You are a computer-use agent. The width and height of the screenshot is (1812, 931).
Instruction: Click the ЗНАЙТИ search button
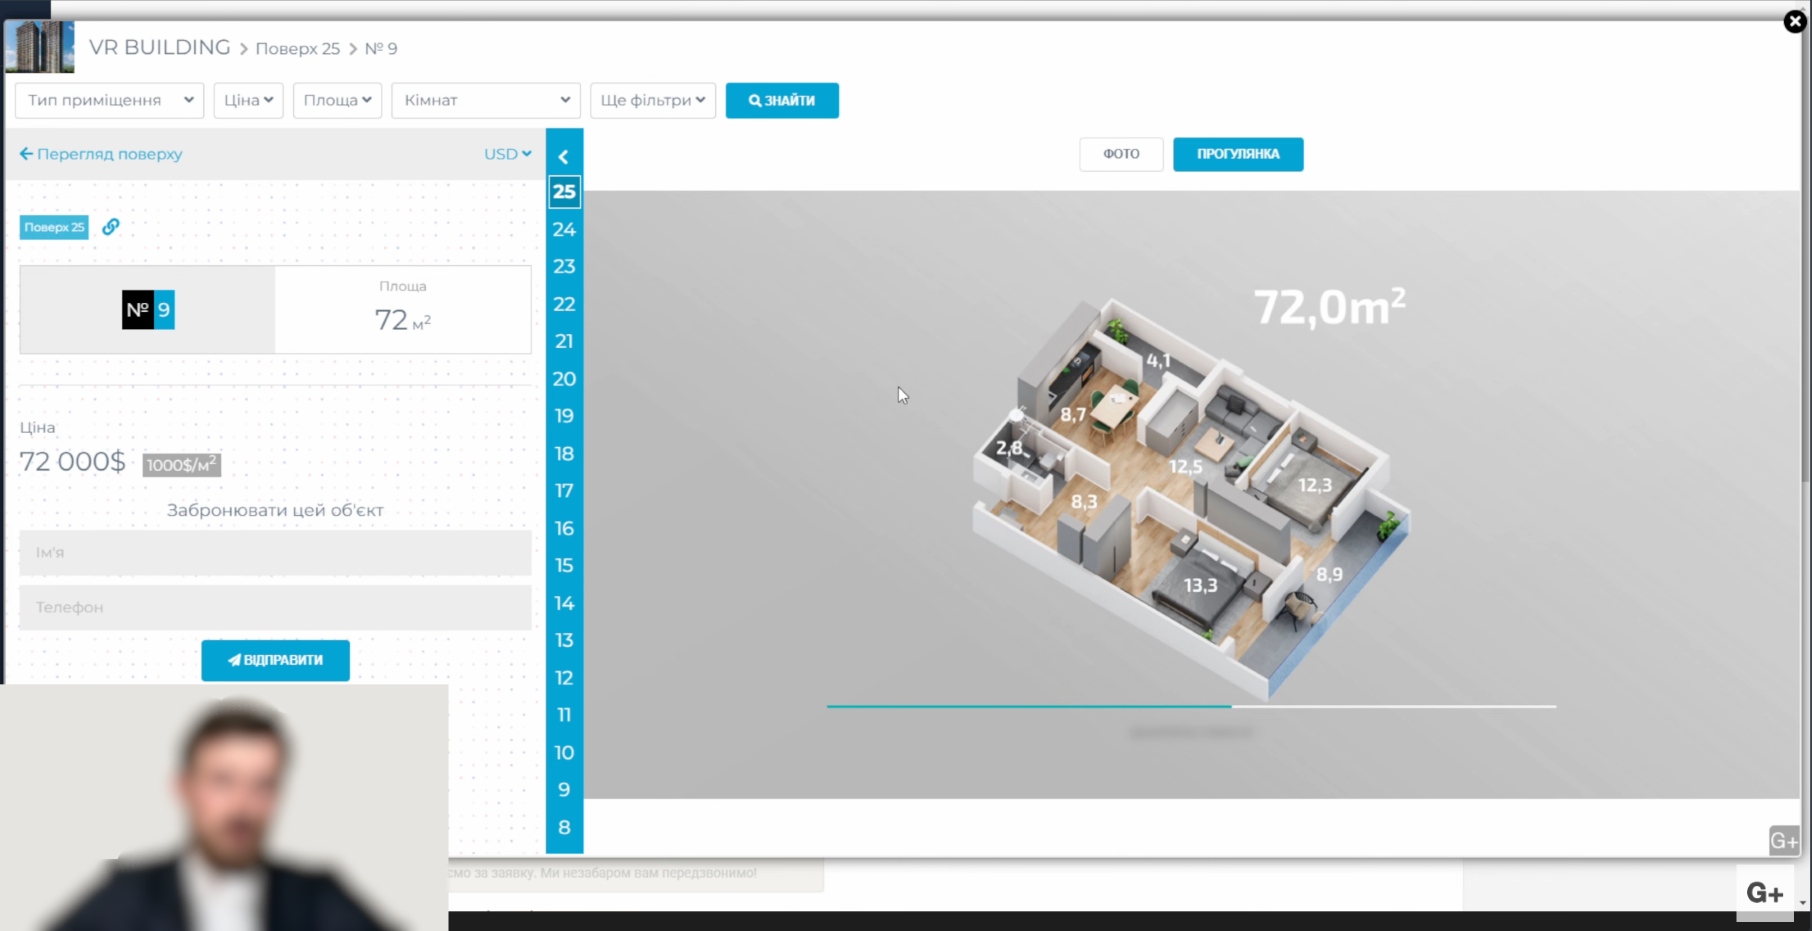pyautogui.click(x=782, y=100)
